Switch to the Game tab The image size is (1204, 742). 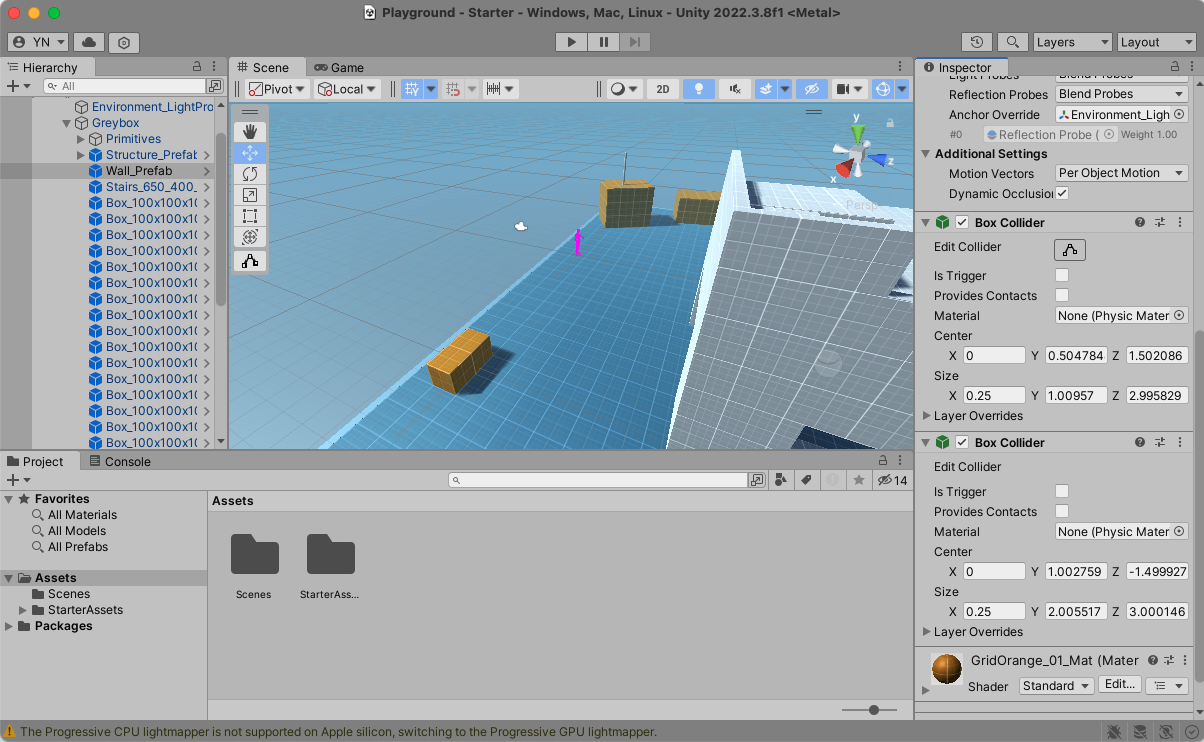339,68
